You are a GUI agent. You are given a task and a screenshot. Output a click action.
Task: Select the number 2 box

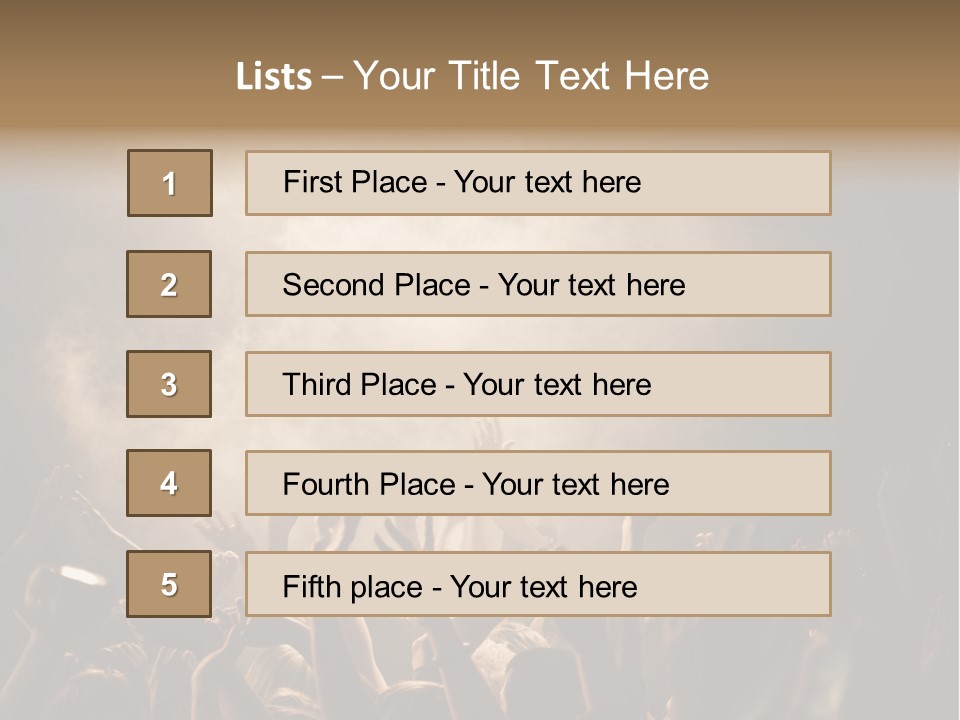pos(169,284)
